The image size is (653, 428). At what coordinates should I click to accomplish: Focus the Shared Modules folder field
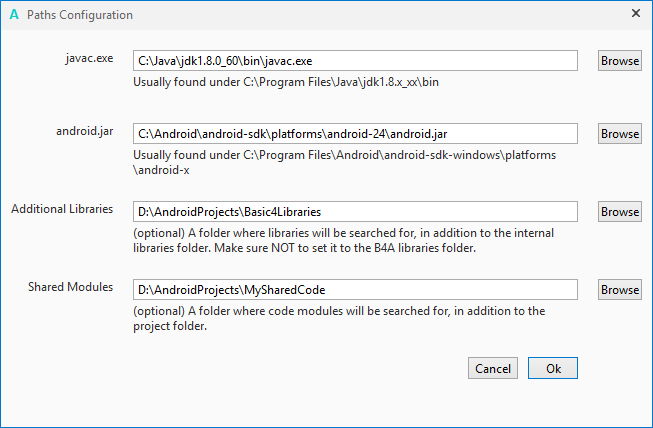coord(355,289)
